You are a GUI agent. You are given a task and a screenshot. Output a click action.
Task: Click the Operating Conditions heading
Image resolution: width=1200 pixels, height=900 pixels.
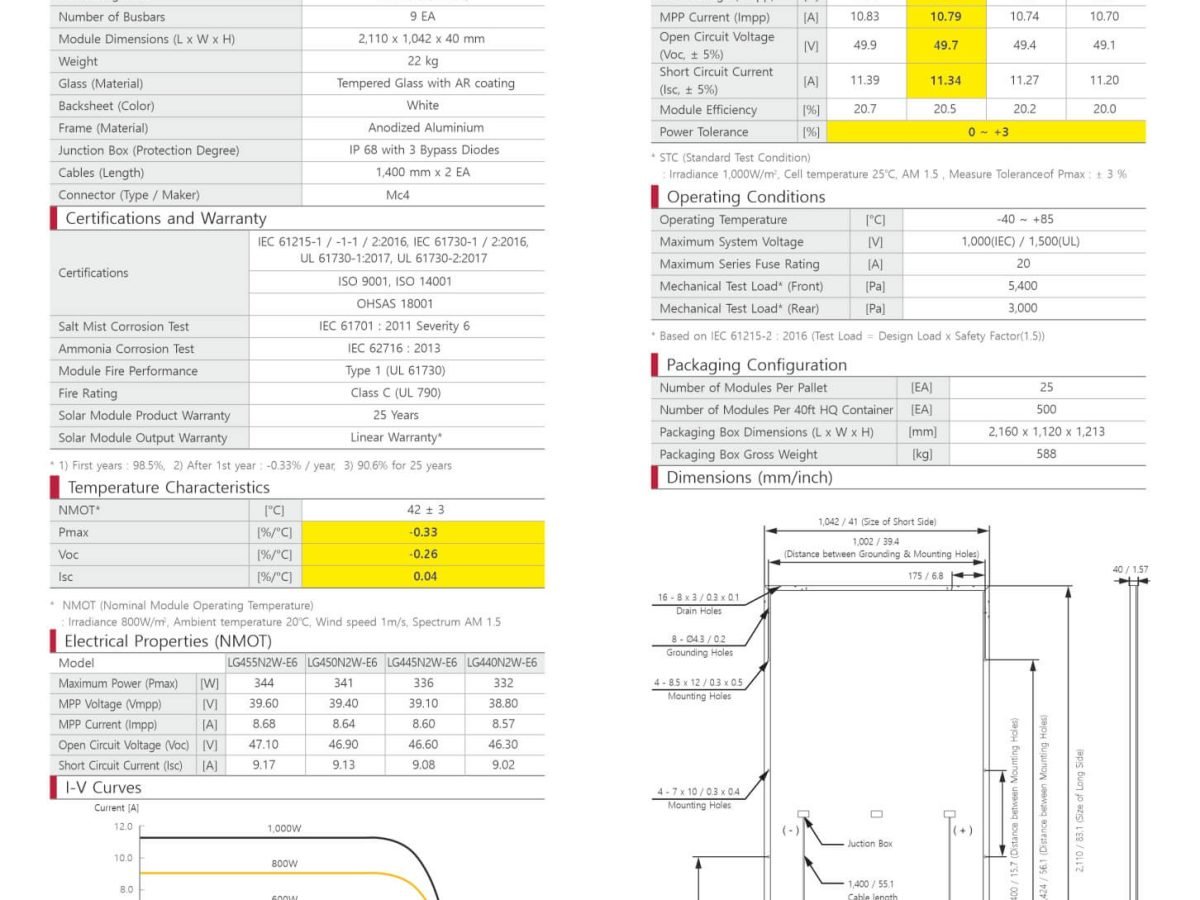click(746, 197)
